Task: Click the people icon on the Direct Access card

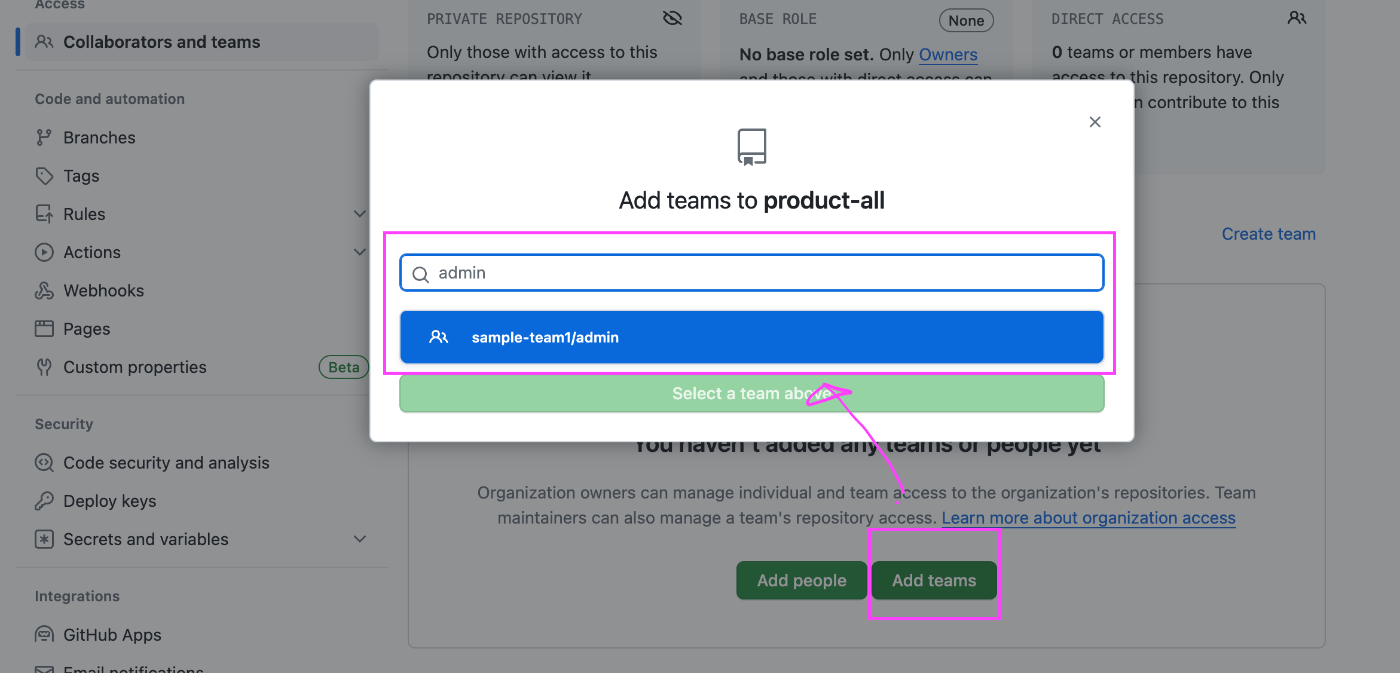Action: tap(1297, 17)
